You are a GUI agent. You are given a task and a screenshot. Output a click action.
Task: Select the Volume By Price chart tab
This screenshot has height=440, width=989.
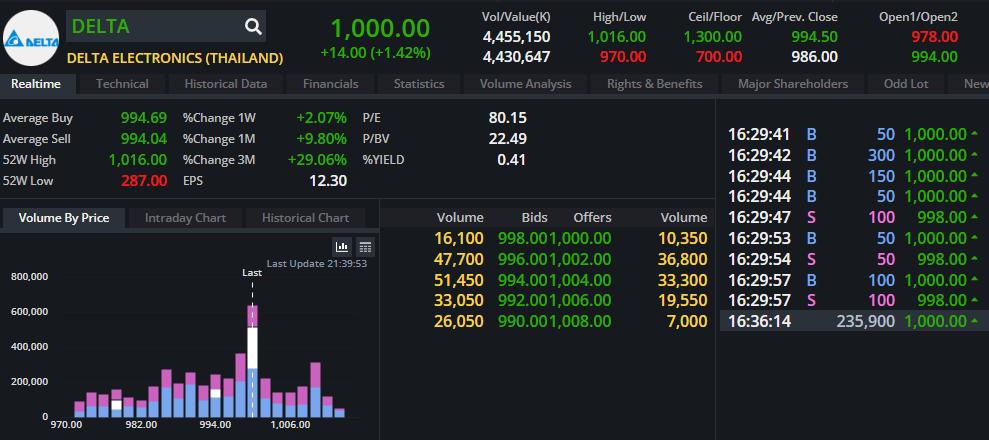point(64,218)
